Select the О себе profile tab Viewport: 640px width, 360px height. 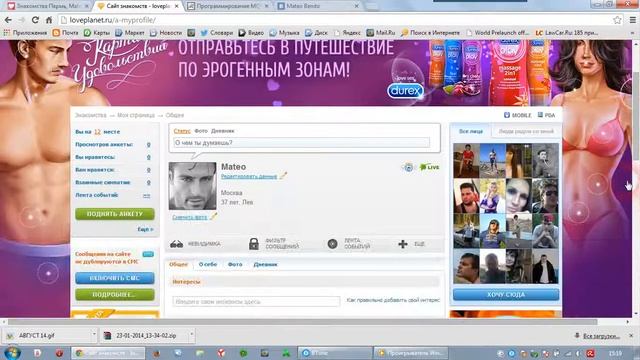coord(208,264)
